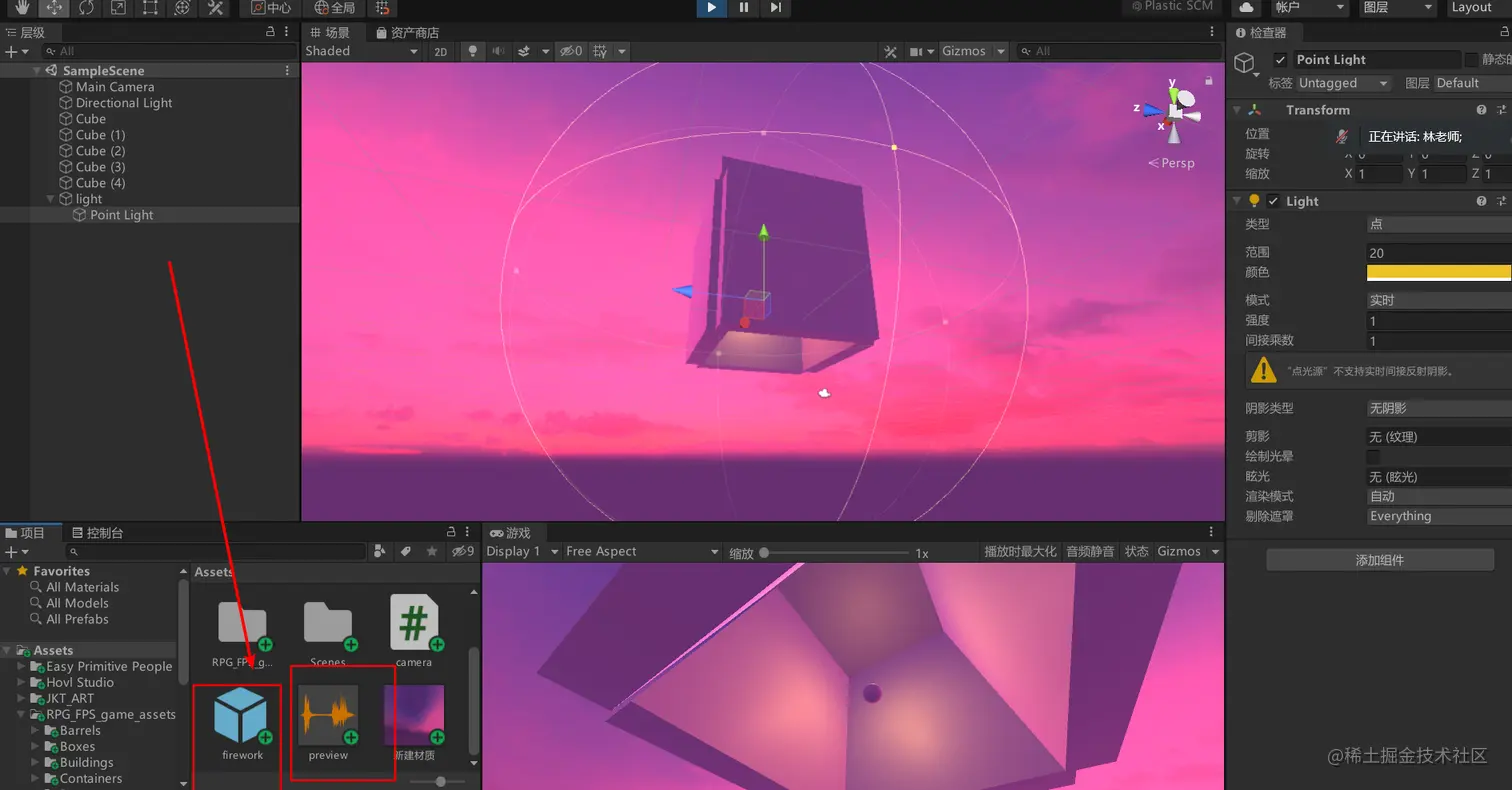
Task: Select the Scale tool in the top toolbar
Action: 118,8
